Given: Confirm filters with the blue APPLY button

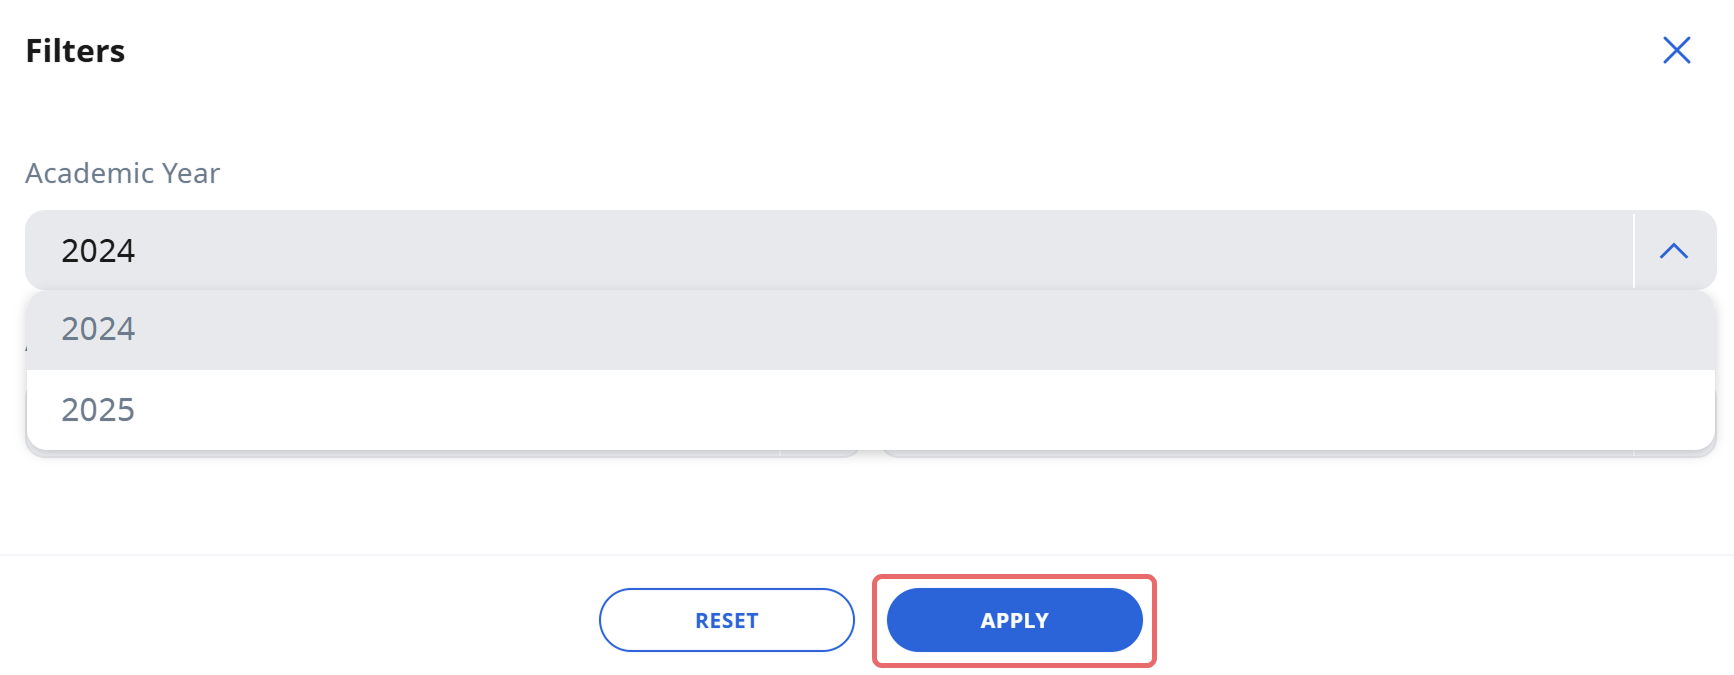Looking at the screenshot, I should tap(1014, 620).
